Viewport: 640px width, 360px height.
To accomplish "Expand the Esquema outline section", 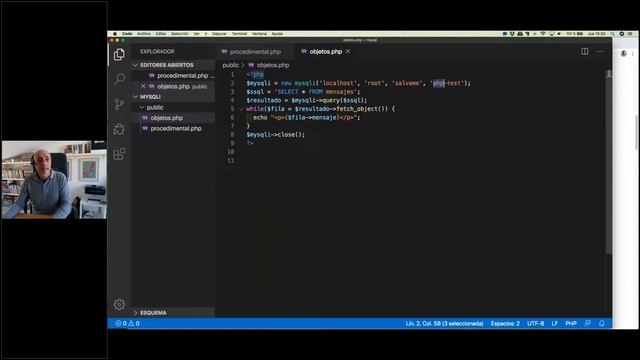I will tap(173, 313).
